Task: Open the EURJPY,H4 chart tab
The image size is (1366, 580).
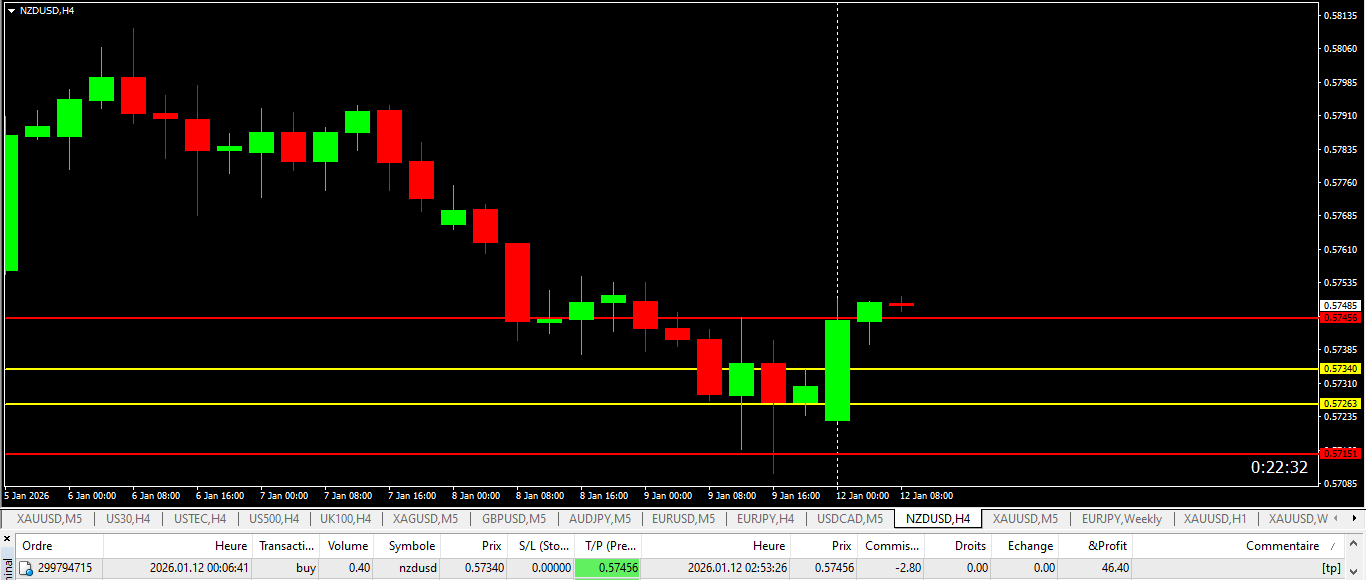Action: tap(765, 519)
